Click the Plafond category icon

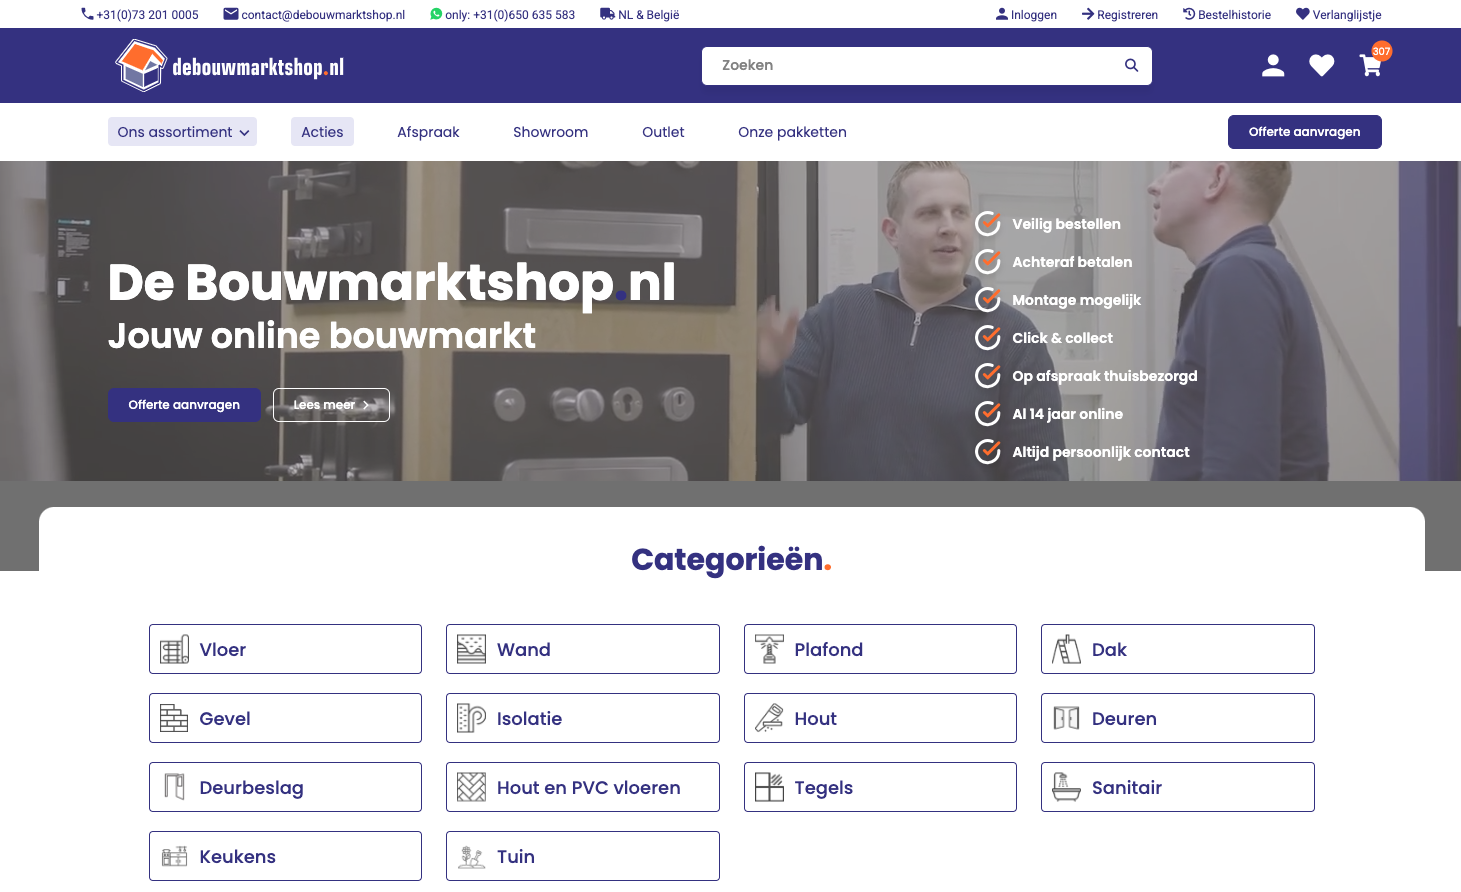769,650
